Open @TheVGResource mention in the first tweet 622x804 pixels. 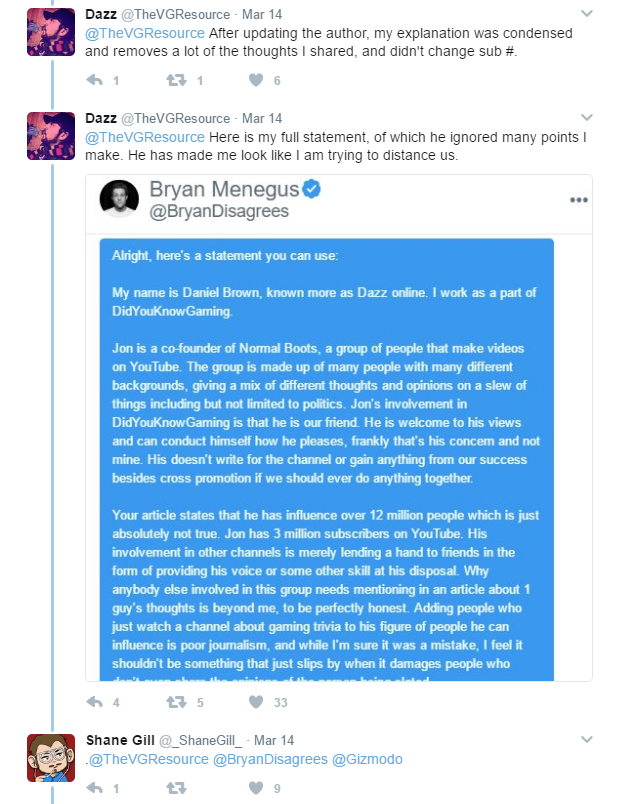click(x=145, y=33)
